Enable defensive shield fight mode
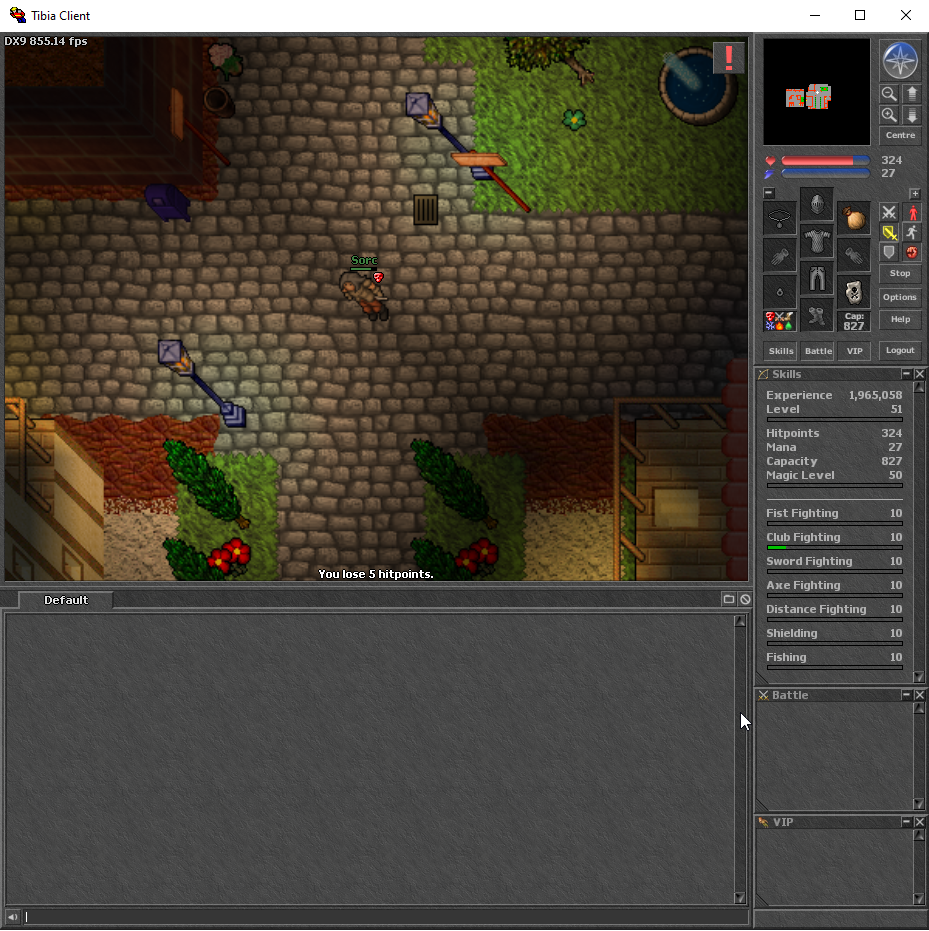 pyautogui.click(x=889, y=252)
